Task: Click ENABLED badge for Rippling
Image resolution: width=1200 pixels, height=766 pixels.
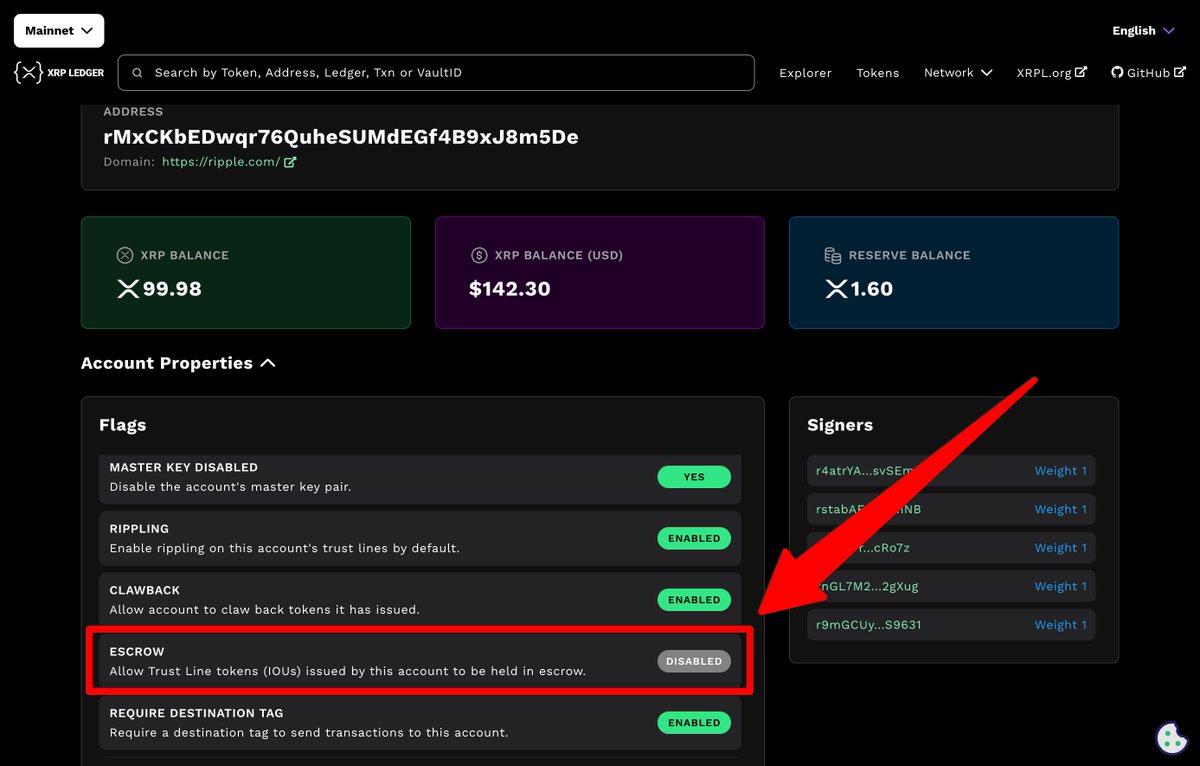Action: [694, 538]
